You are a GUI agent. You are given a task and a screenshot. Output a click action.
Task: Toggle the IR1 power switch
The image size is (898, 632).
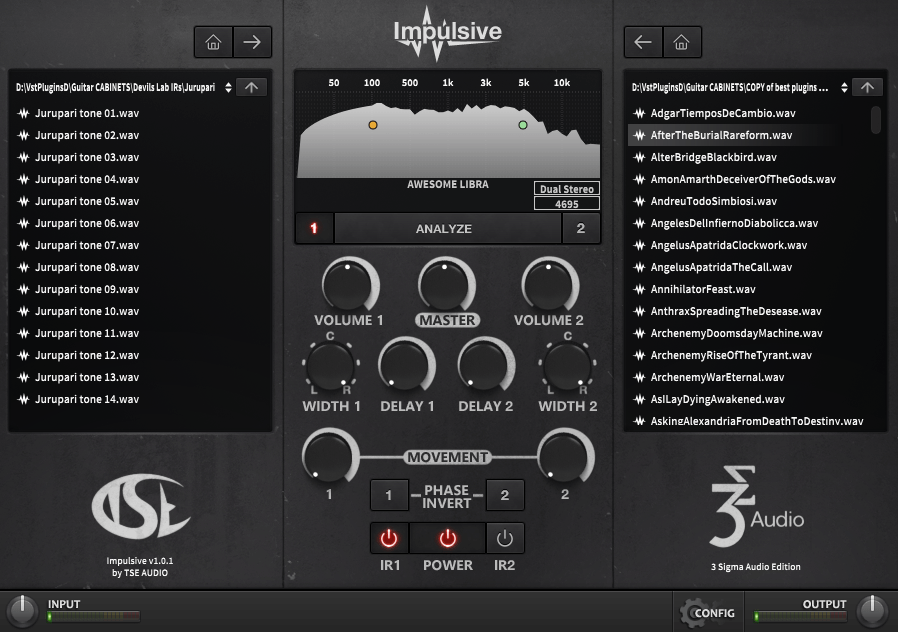click(x=389, y=538)
